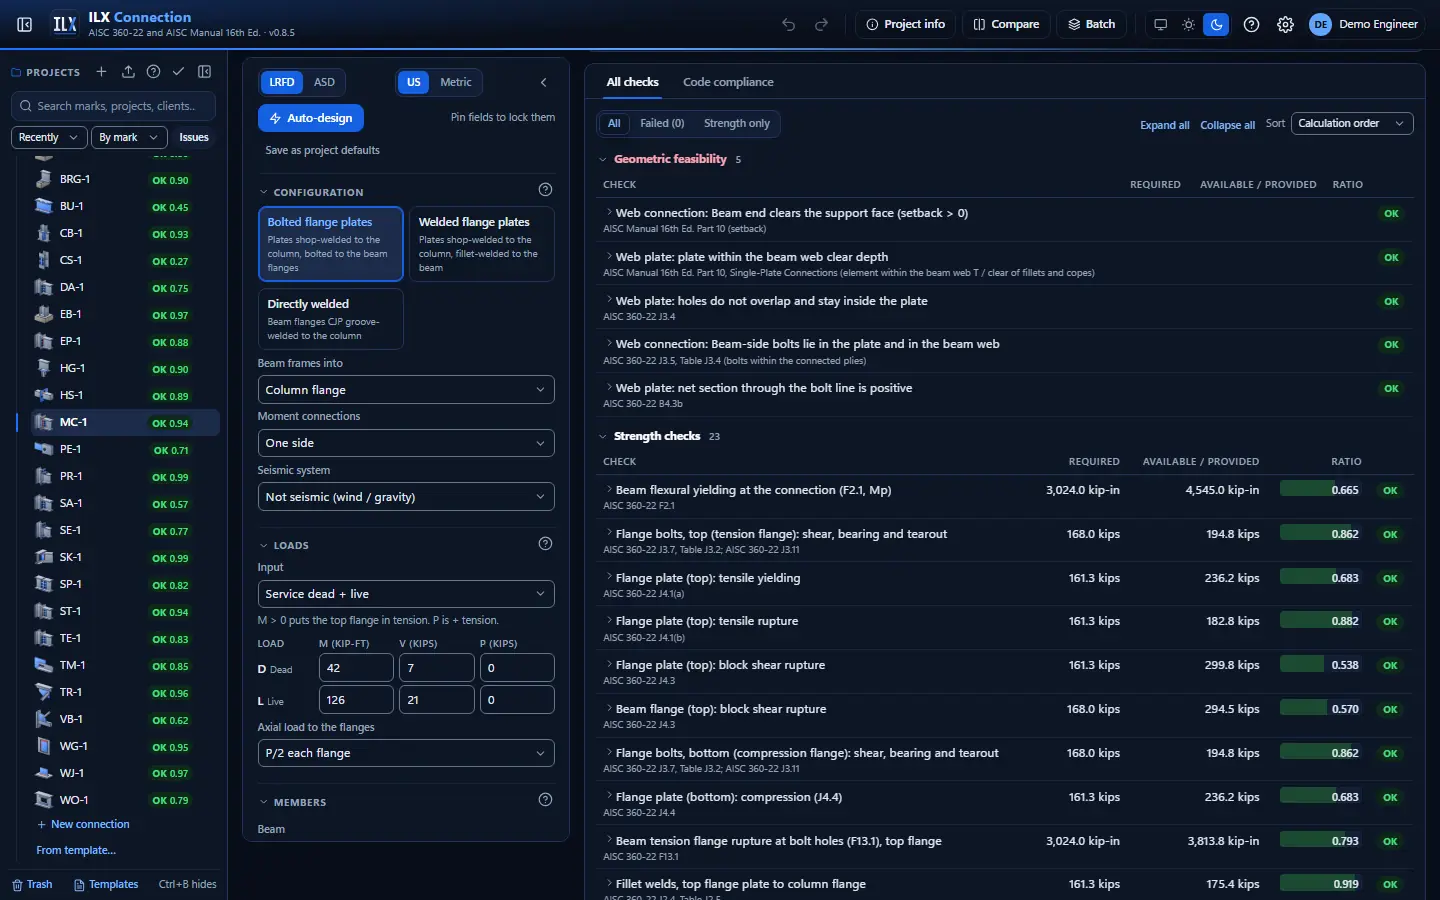The image size is (1440, 900).
Task: Open help icon next to LOADS
Action: [x=545, y=544]
